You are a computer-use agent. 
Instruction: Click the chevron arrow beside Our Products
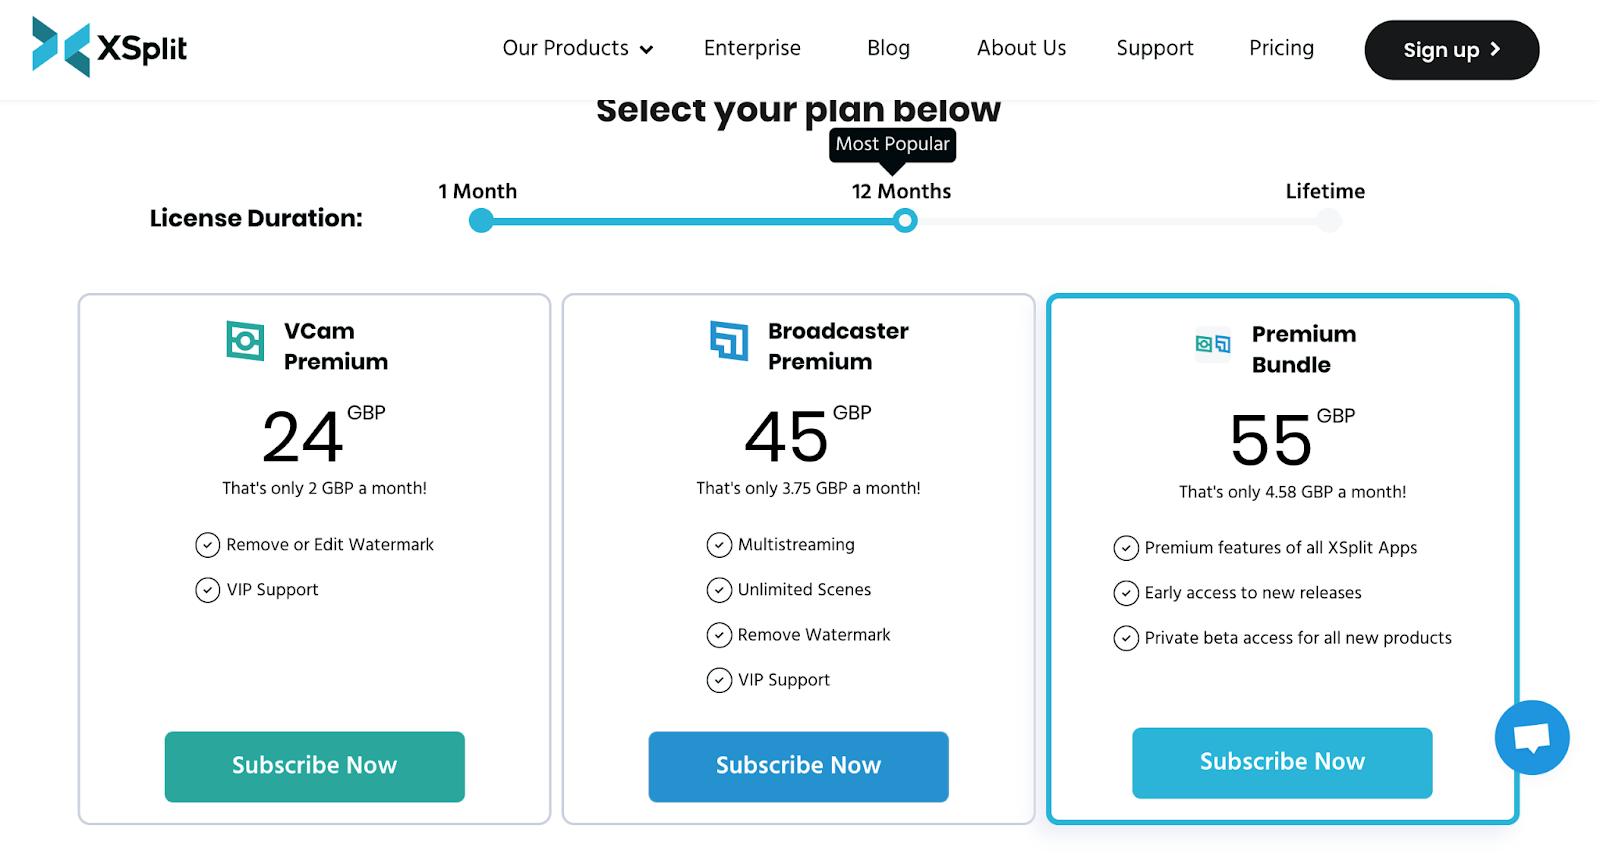pyautogui.click(x=647, y=50)
